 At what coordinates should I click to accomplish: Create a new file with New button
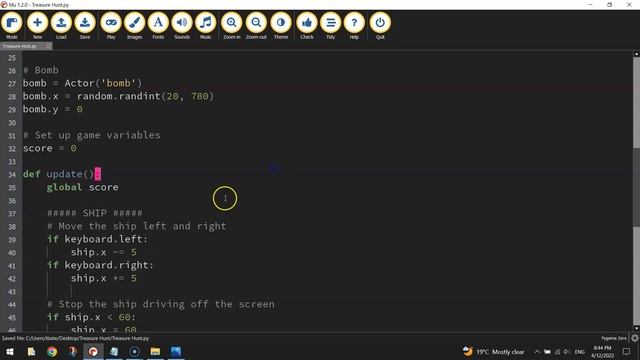click(x=37, y=26)
